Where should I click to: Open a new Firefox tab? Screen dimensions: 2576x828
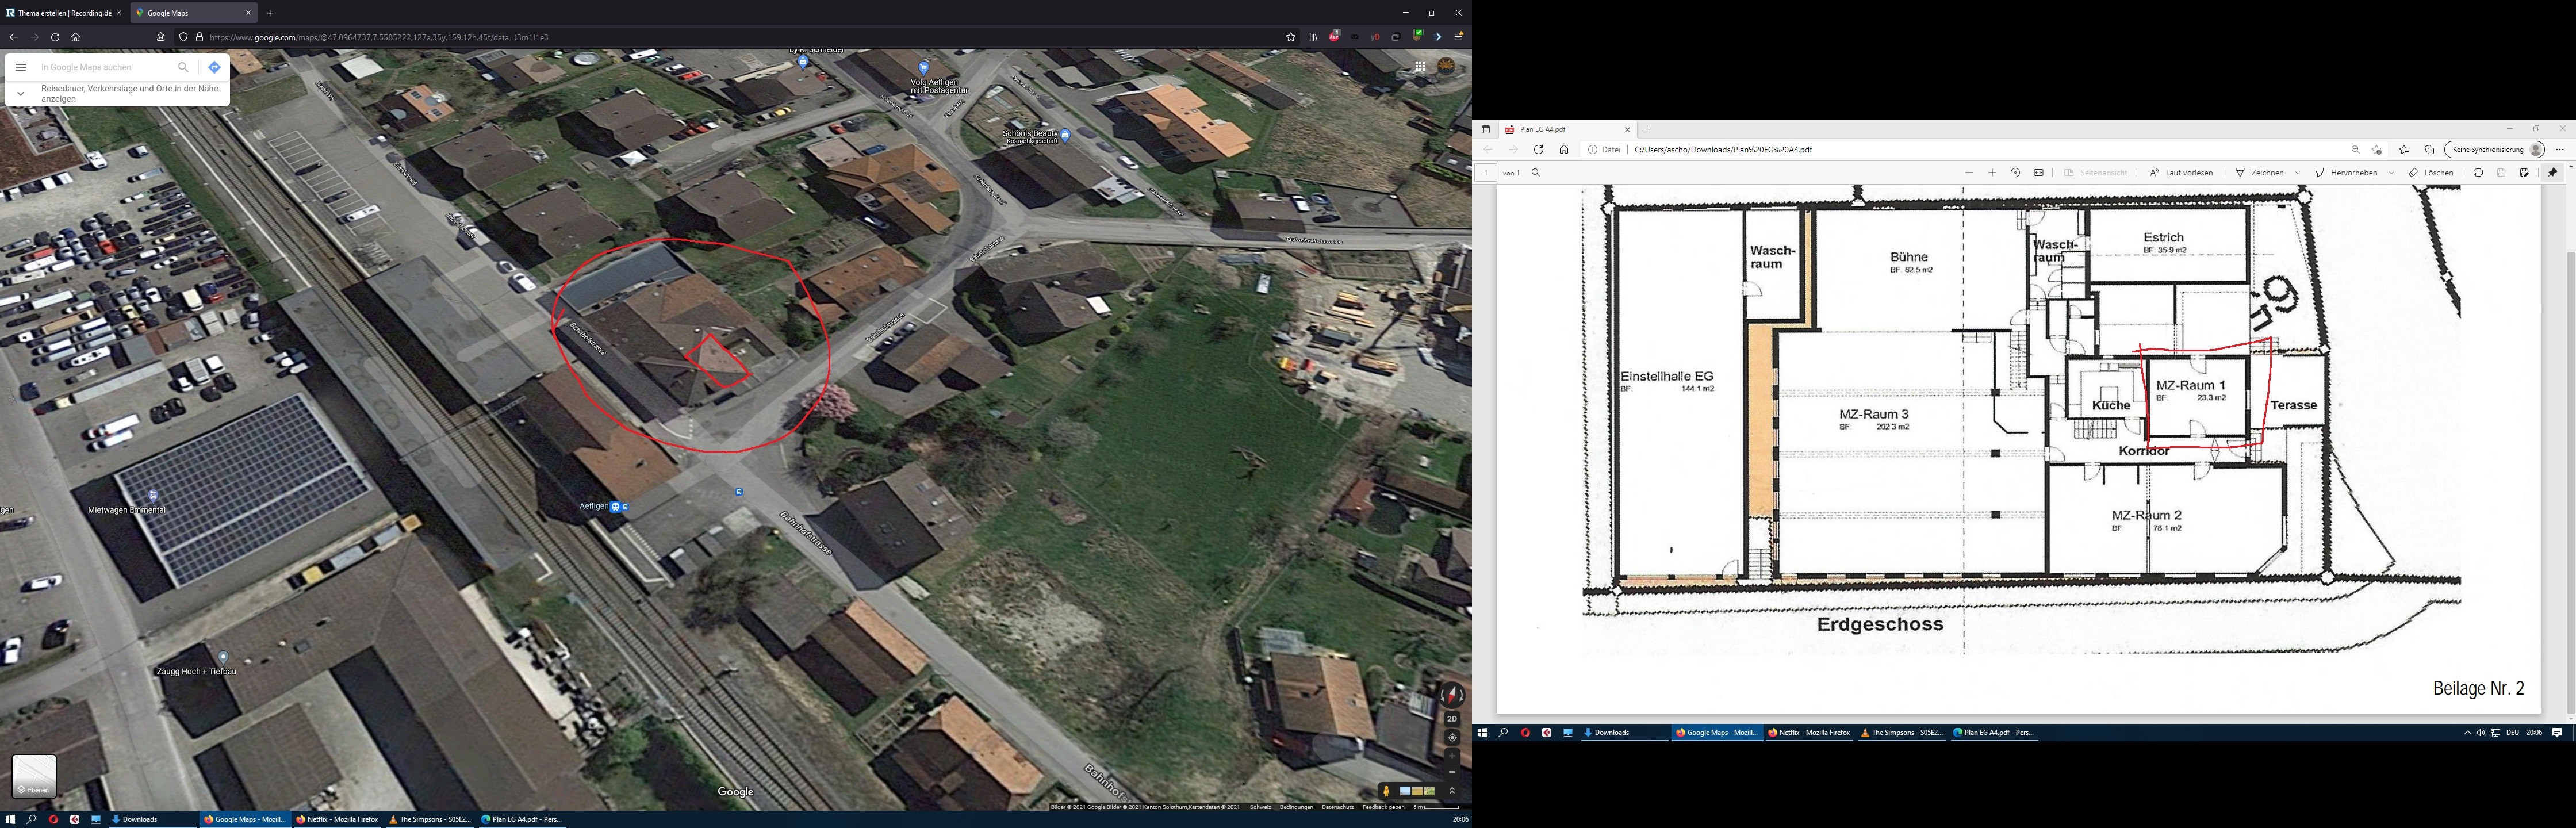coord(270,13)
